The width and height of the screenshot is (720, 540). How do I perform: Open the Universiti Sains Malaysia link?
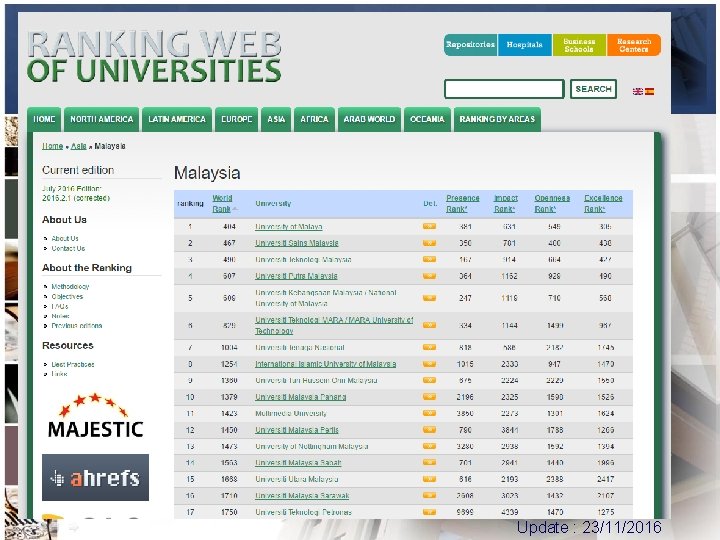tap(297, 243)
